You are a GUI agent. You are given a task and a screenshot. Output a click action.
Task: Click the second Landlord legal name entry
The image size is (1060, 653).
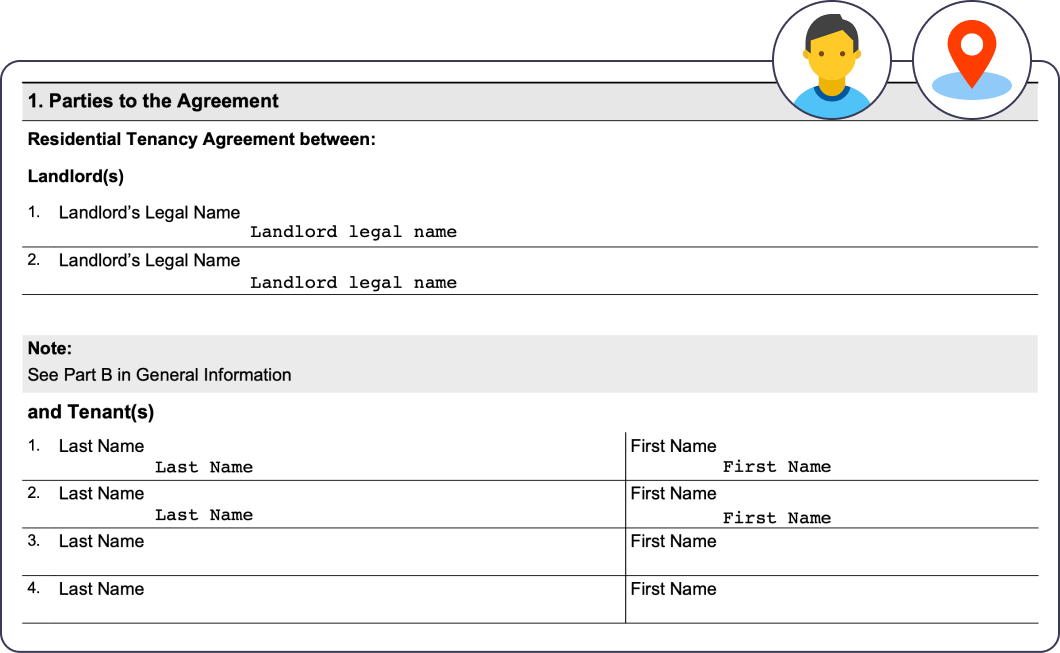coord(352,282)
